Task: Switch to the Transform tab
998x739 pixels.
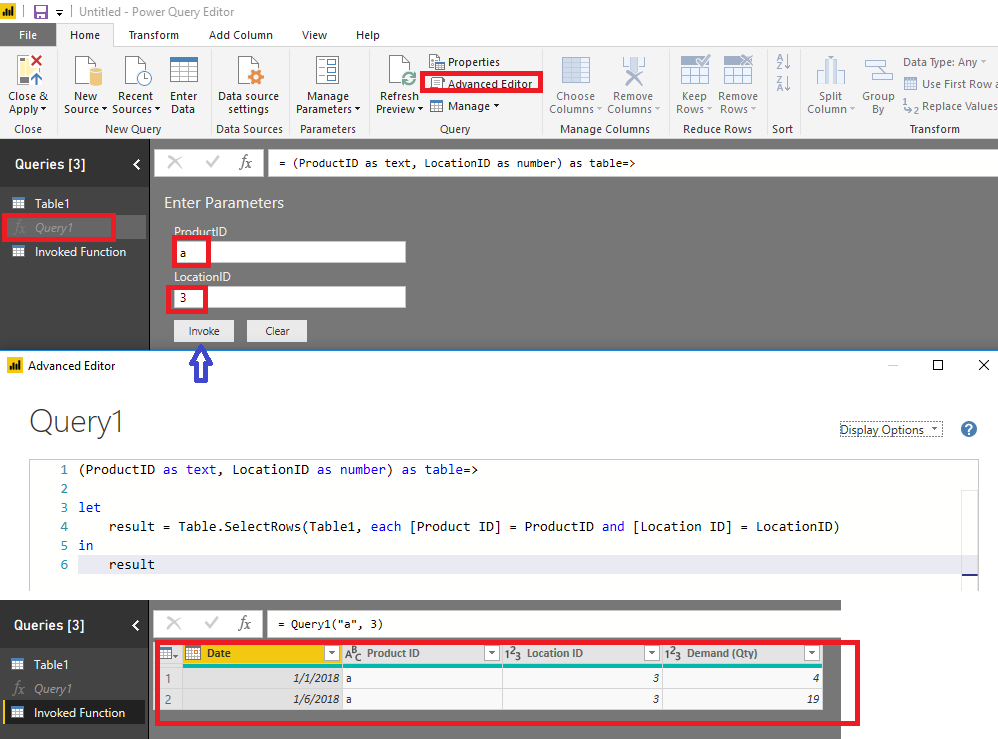Action: [x=153, y=35]
